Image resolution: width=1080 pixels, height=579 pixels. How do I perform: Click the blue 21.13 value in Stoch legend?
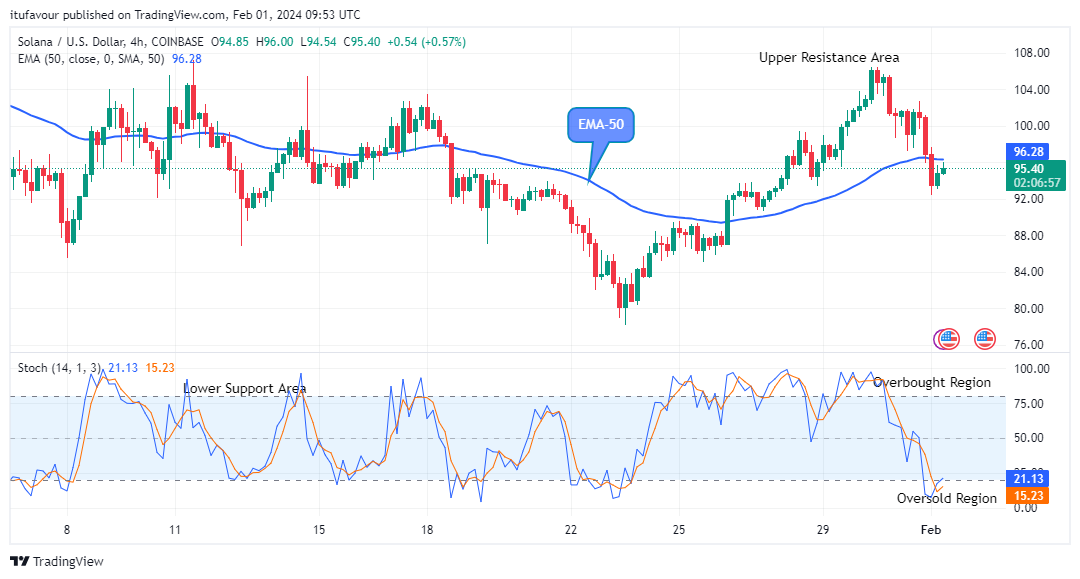tap(123, 368)
